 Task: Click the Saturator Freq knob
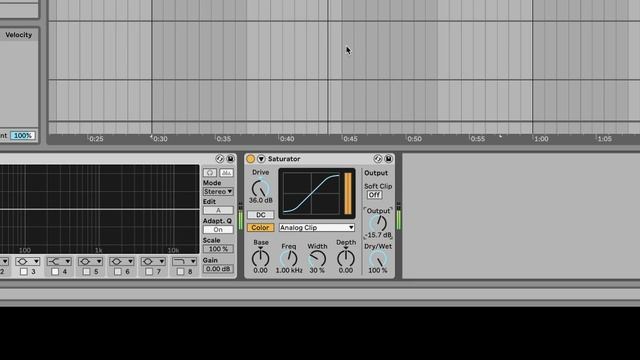click(x=289, y=258)
